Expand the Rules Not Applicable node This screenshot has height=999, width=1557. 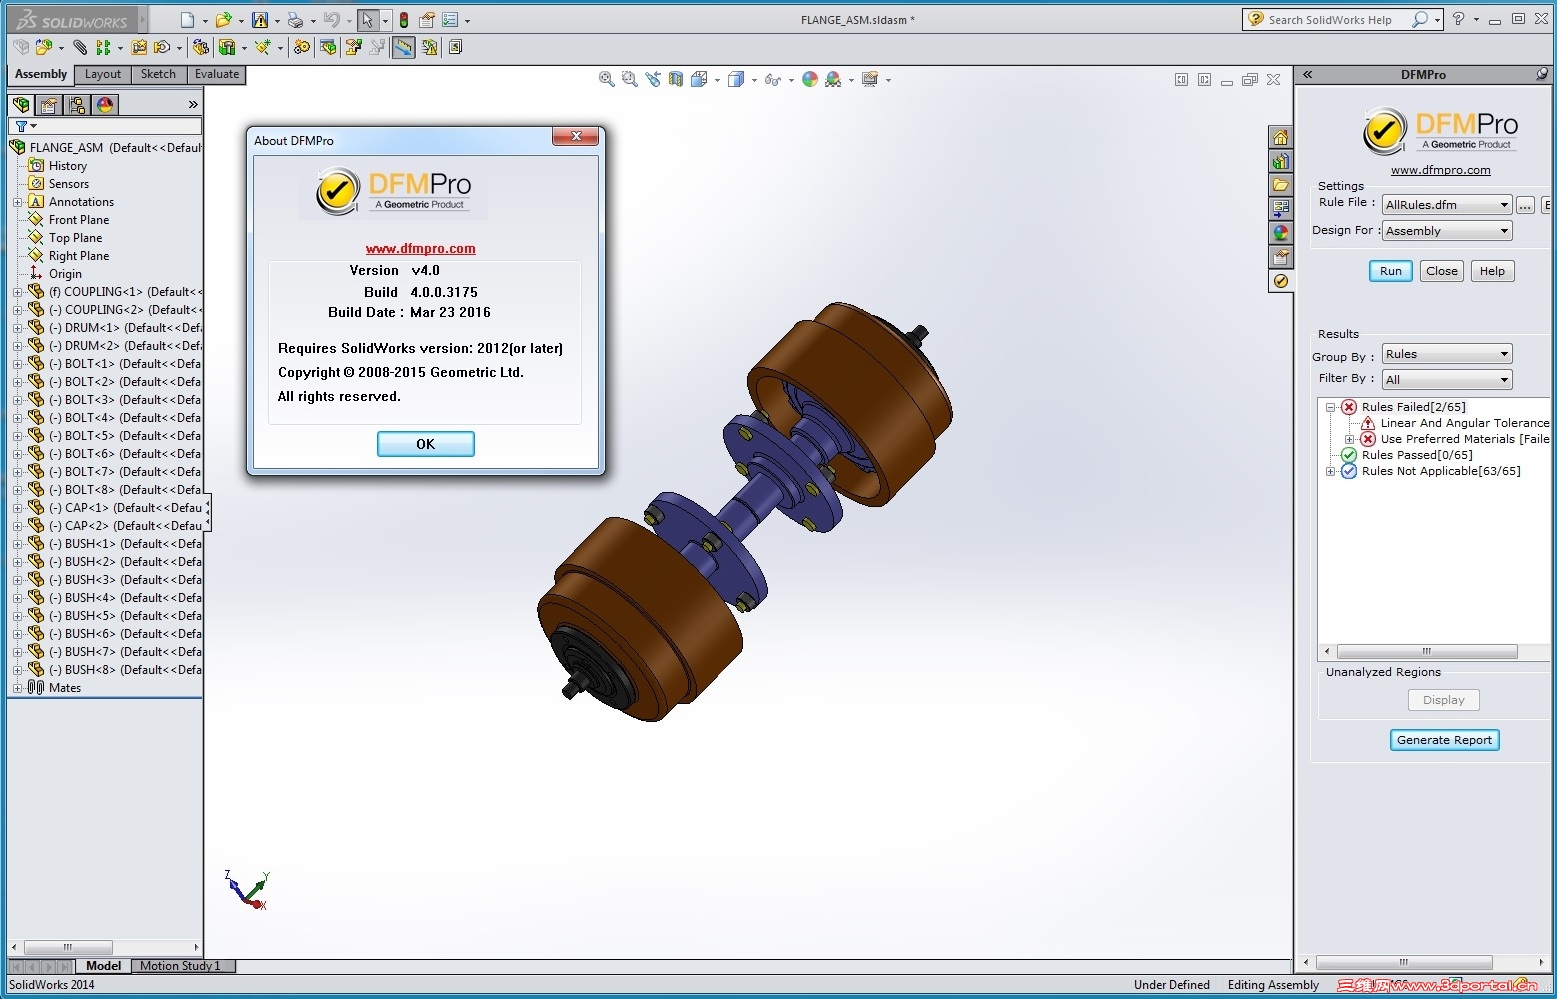pyautogui.click(x=1331, y=471)
